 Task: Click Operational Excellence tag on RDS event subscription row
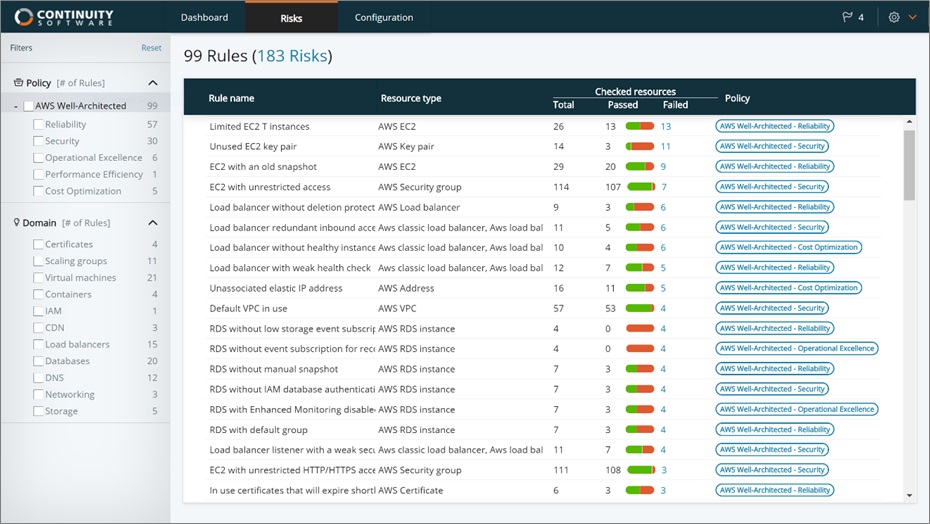tap(797, 349)
